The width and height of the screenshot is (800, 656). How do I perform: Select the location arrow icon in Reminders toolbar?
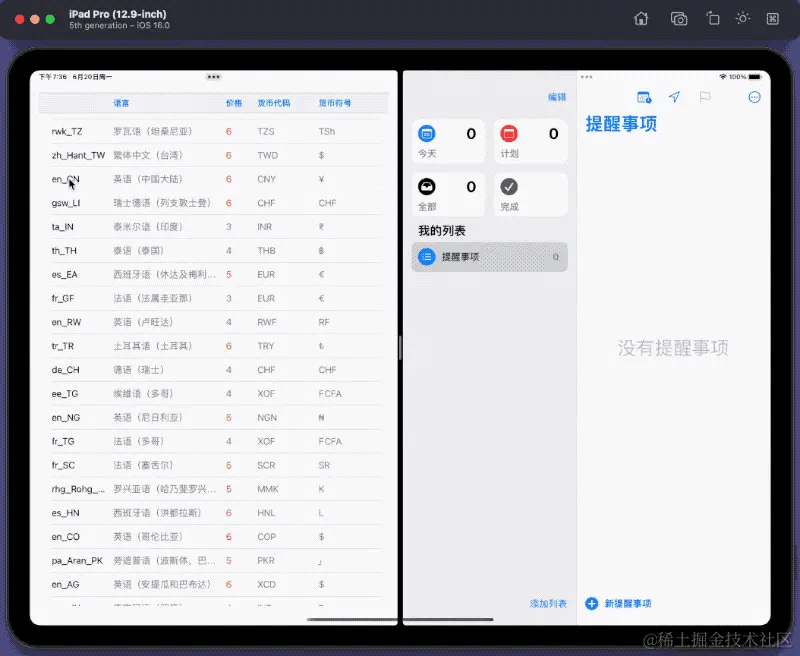coord(674,96)
